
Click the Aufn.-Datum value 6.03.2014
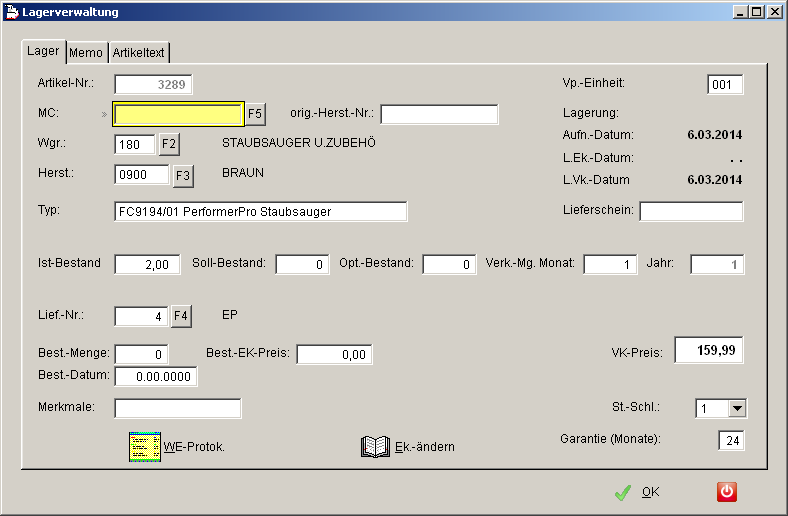715,135
